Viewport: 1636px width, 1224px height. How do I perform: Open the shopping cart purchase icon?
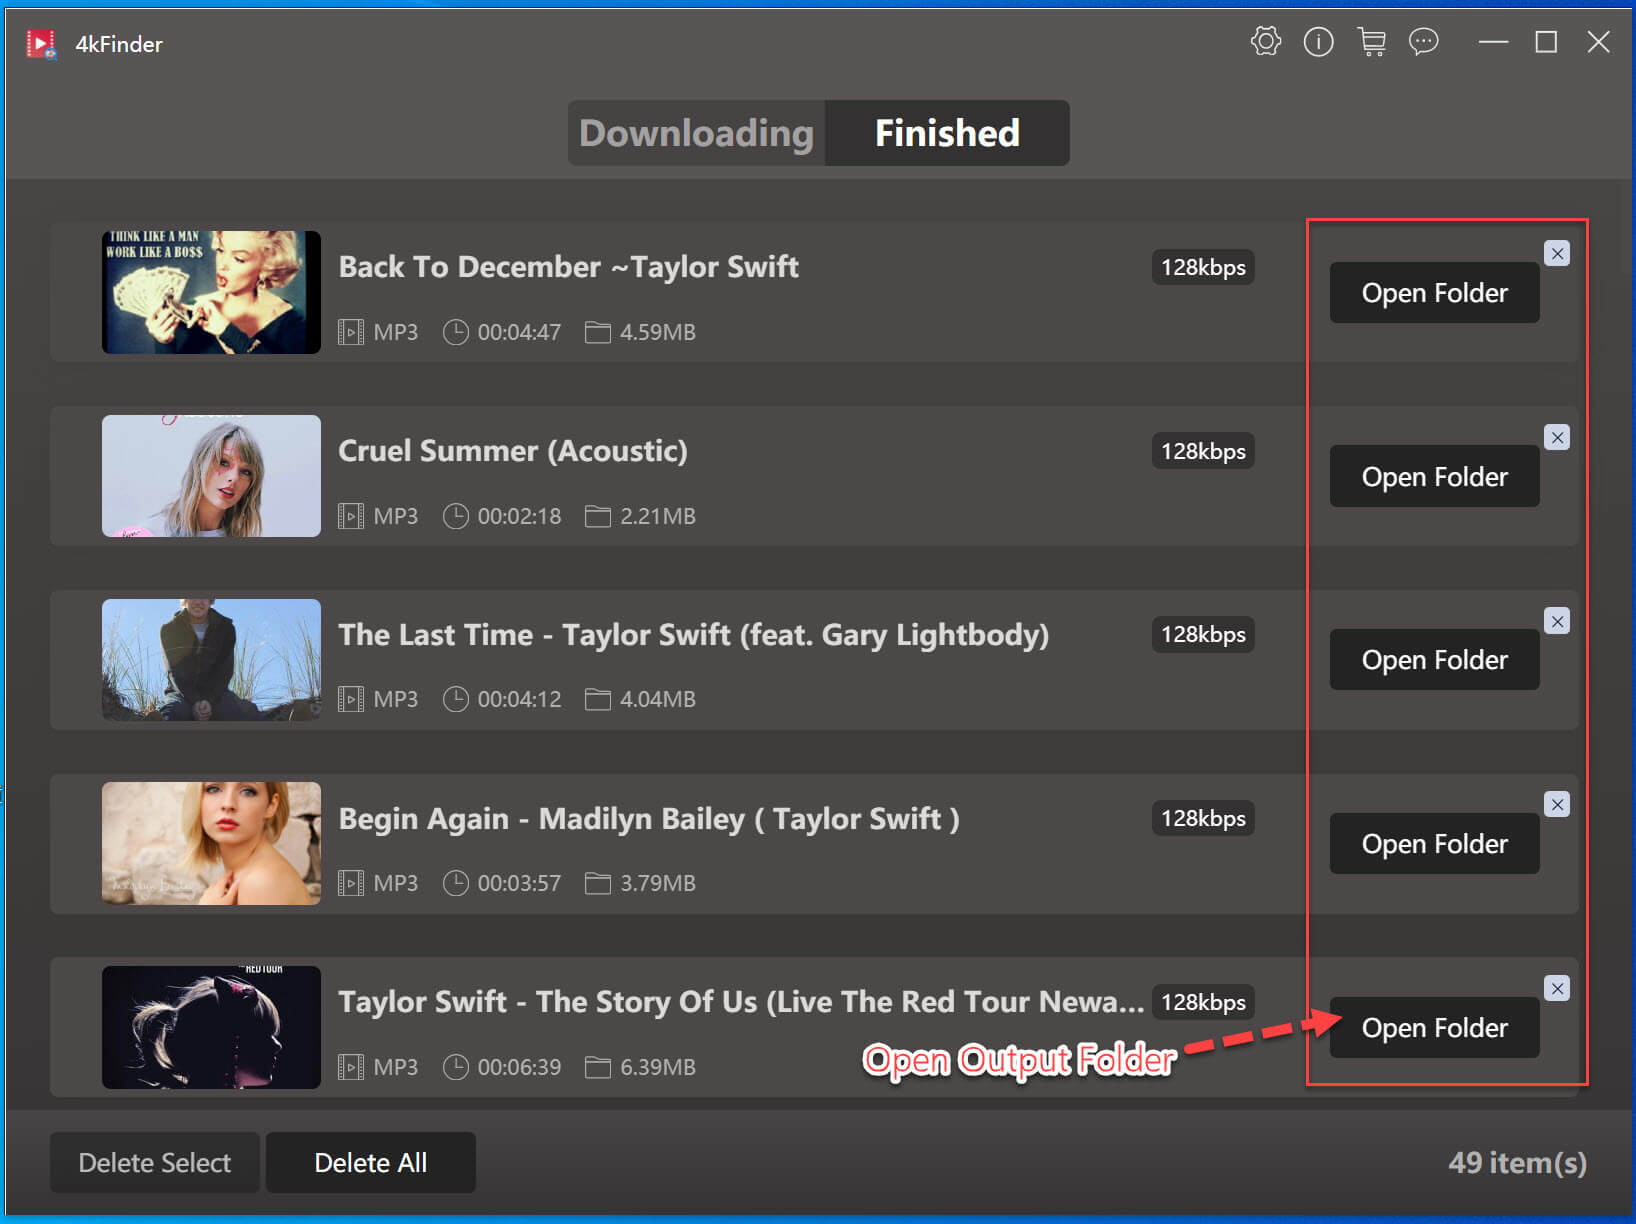click(1371, 42)
